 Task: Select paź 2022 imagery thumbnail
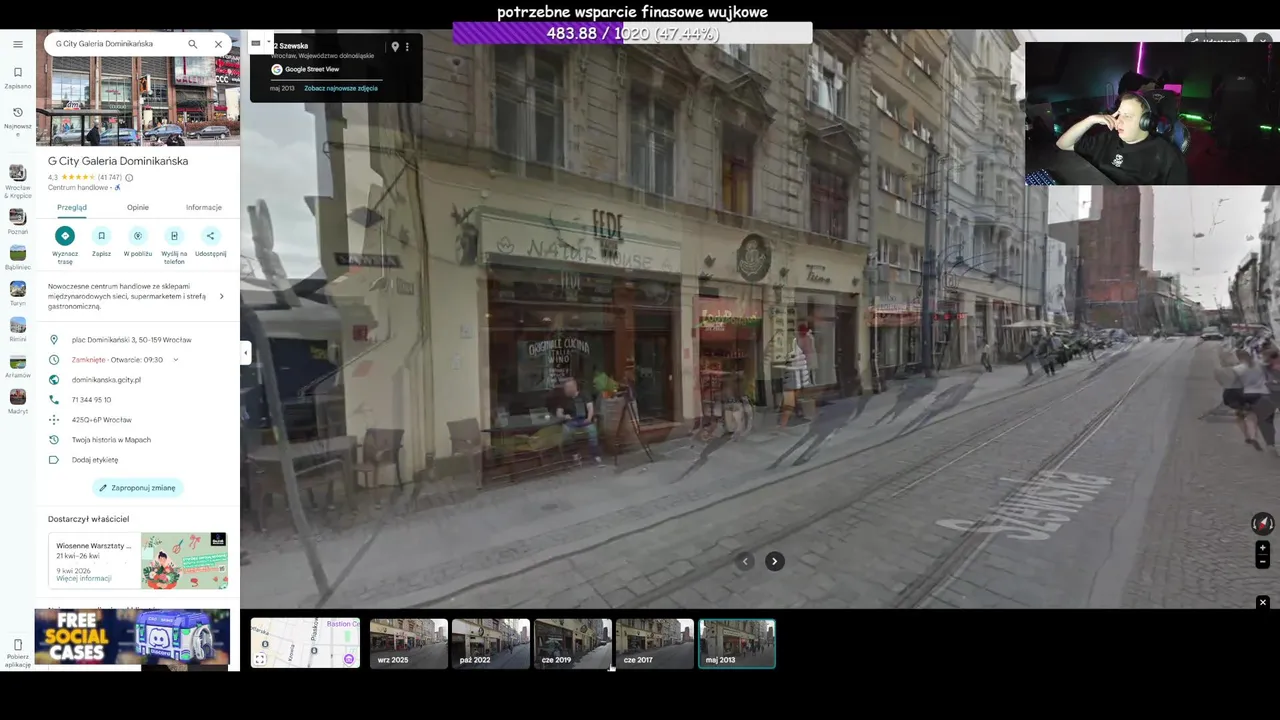491,643
